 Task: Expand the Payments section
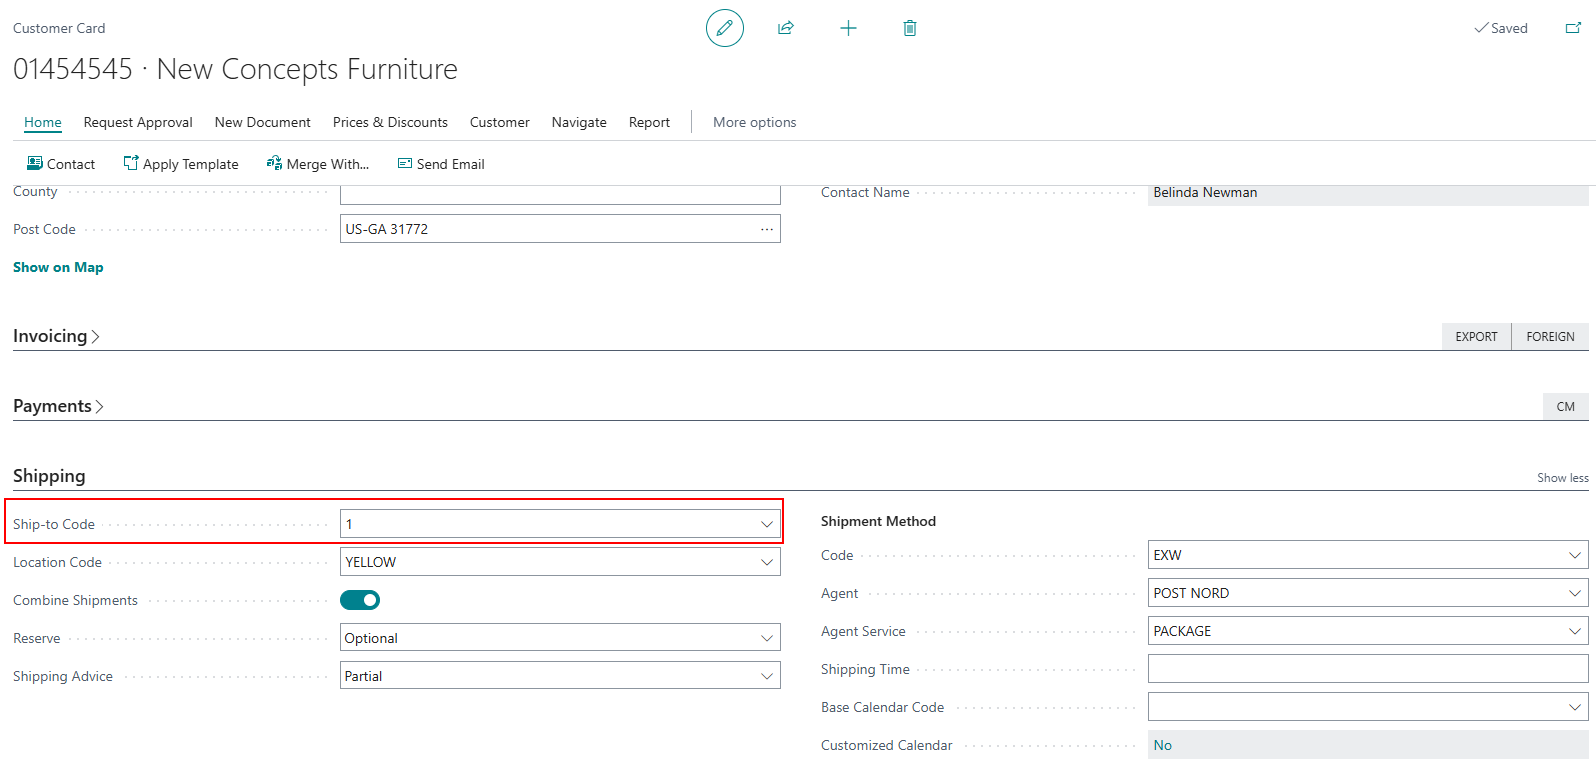click(x=58, y=406)
